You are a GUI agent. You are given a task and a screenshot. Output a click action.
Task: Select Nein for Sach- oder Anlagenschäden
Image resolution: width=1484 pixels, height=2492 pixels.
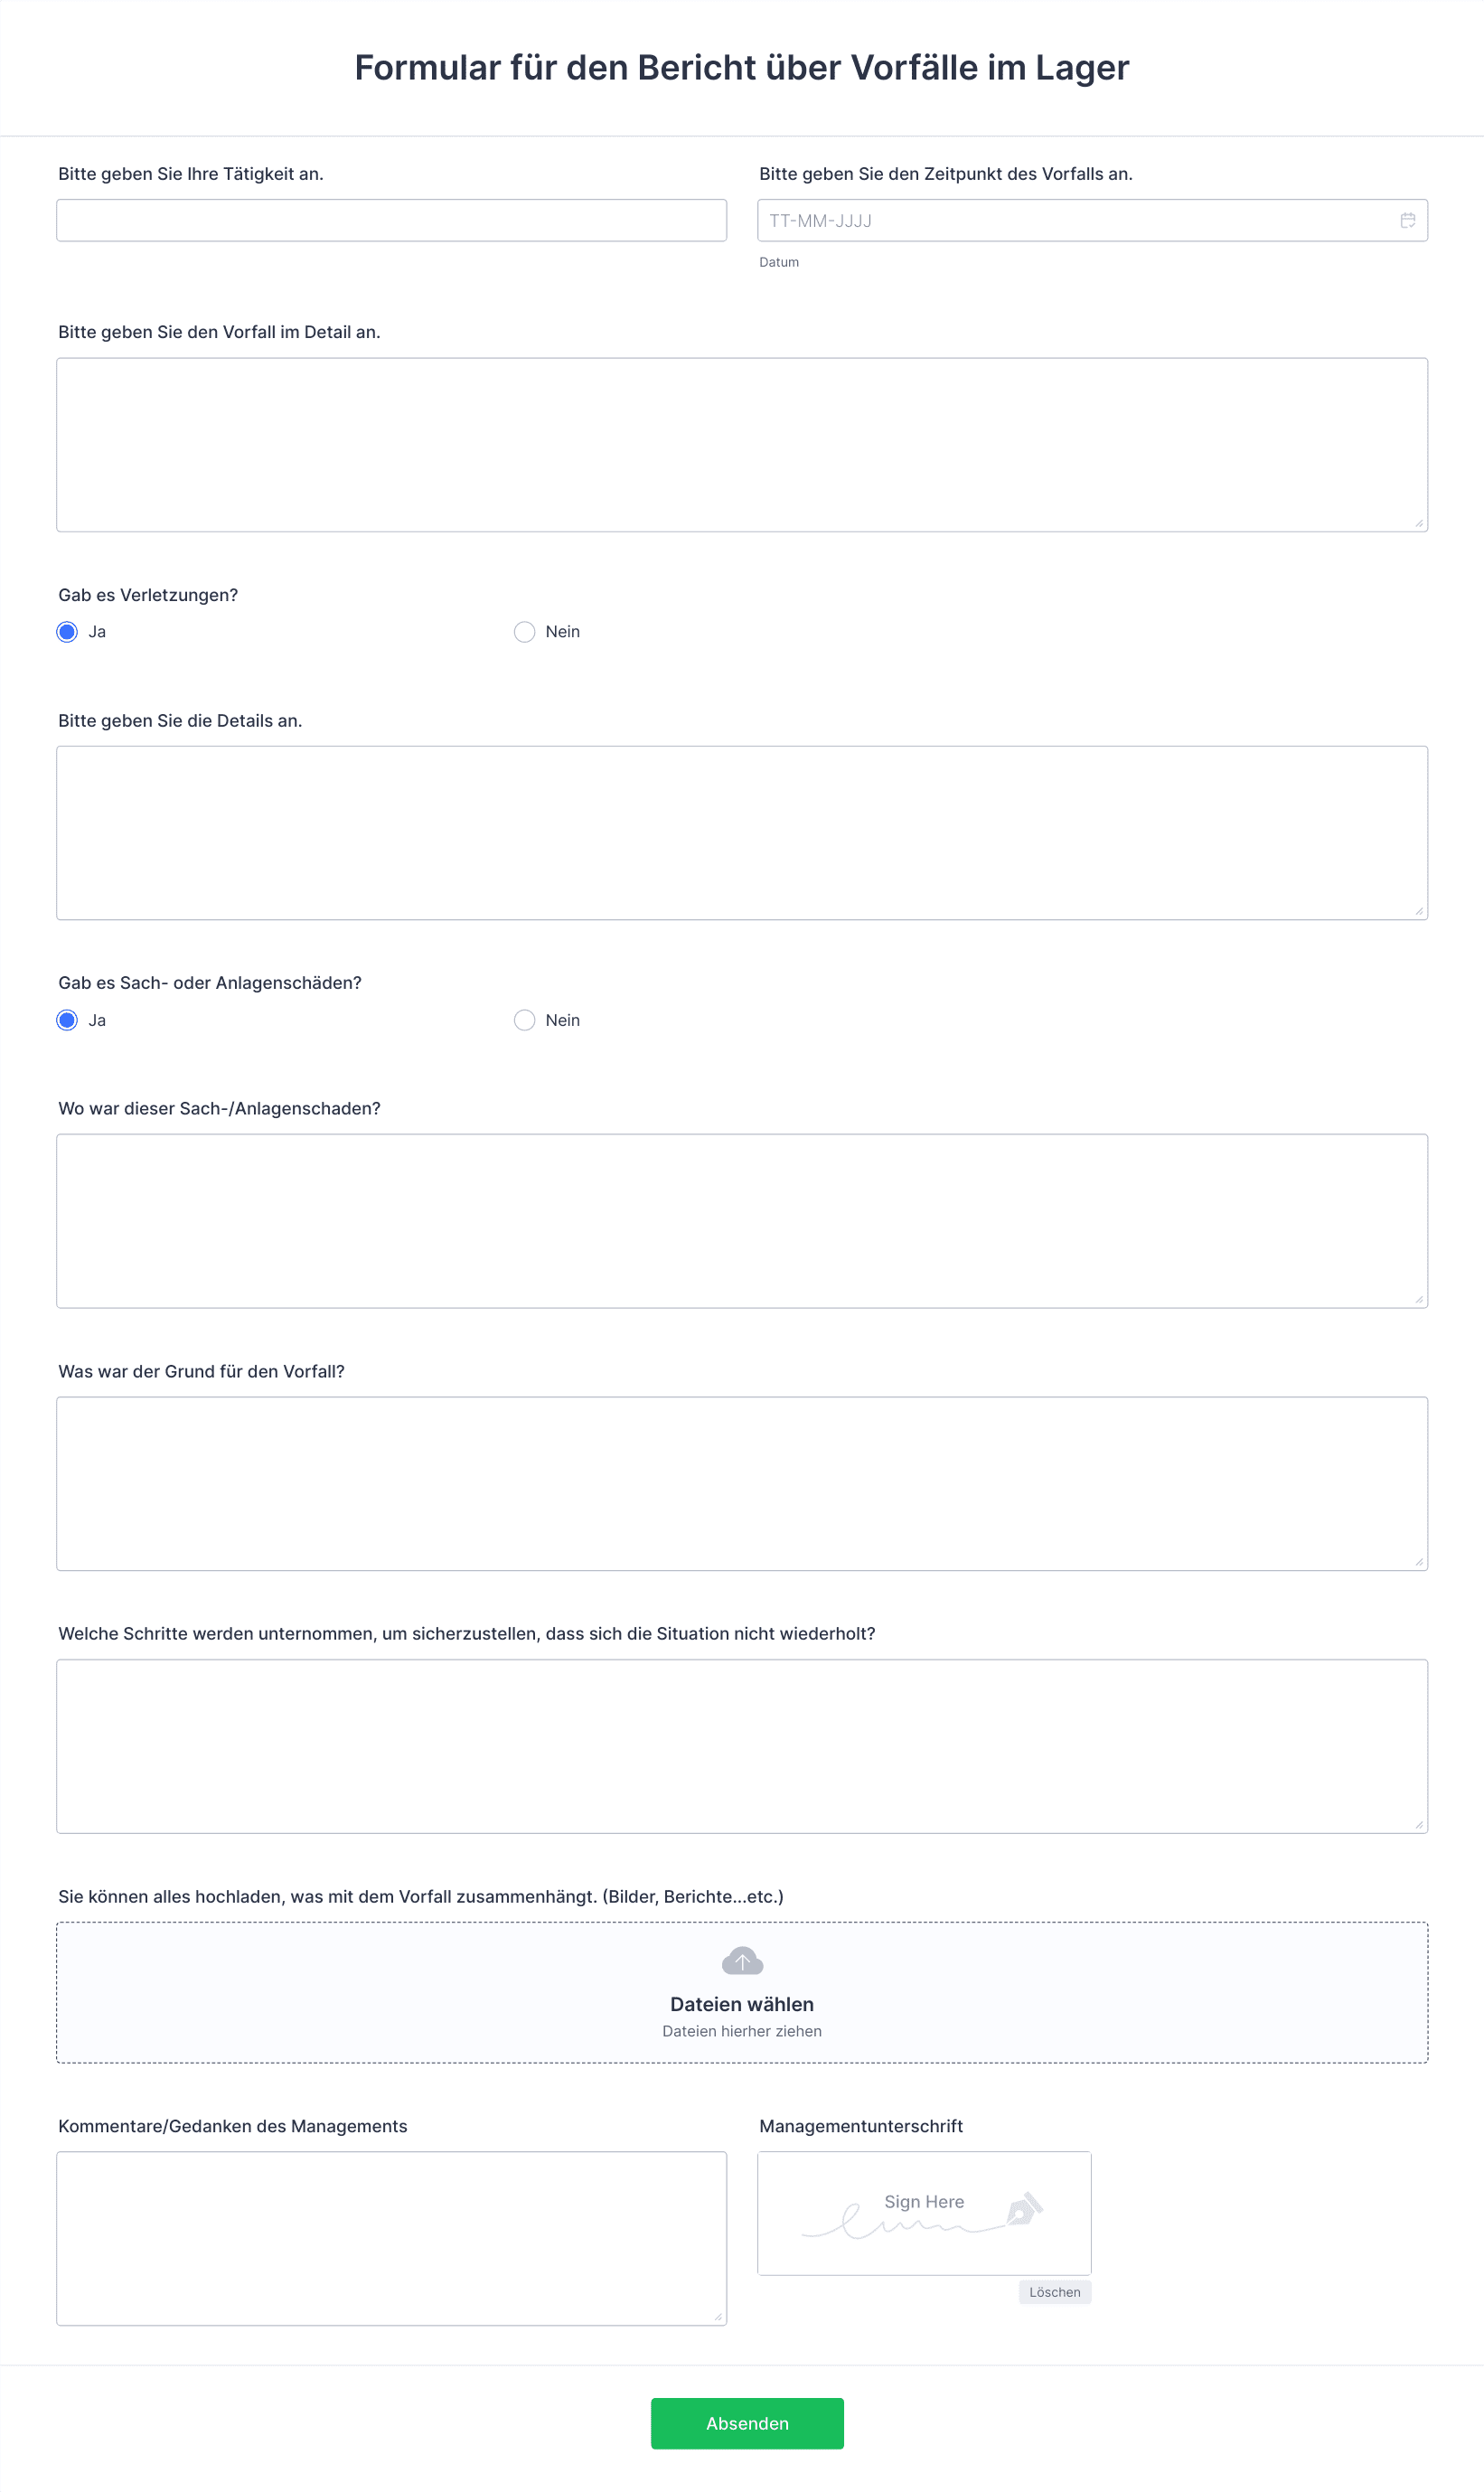point(524,1020)
